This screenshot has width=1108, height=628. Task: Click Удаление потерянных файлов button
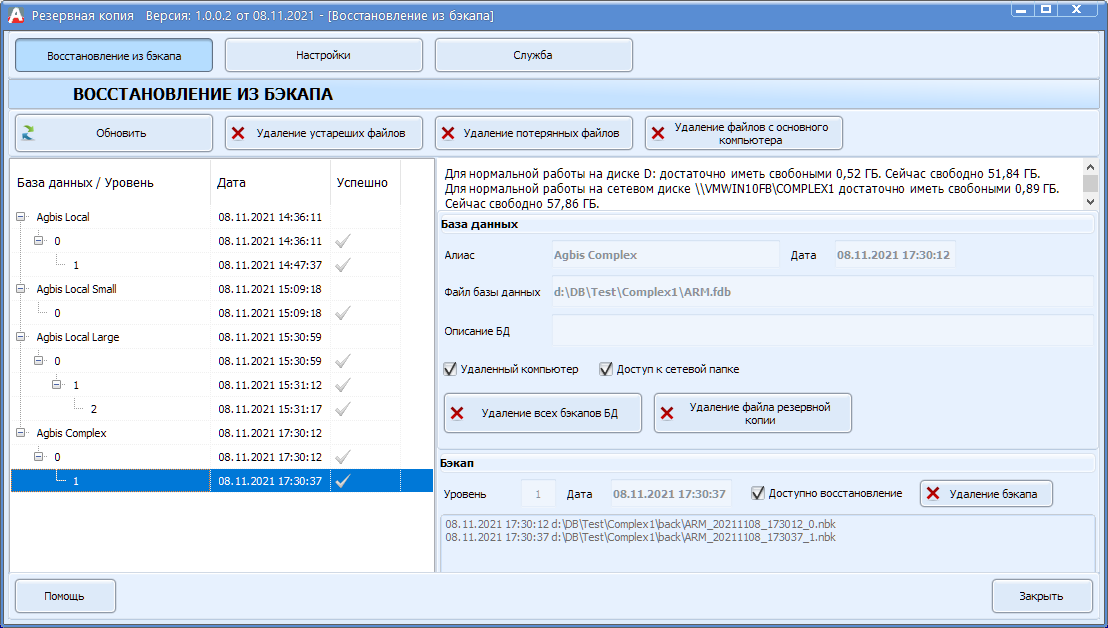coord(534,133)
